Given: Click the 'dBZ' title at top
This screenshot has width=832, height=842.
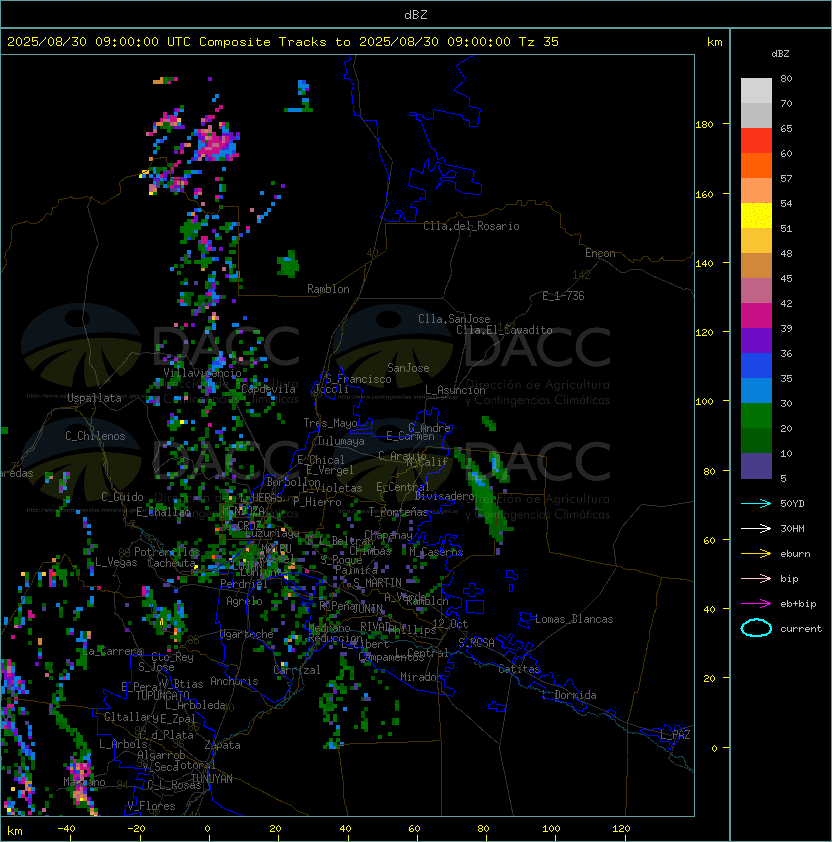Looking at the screenshot, I should pos(416,14).
